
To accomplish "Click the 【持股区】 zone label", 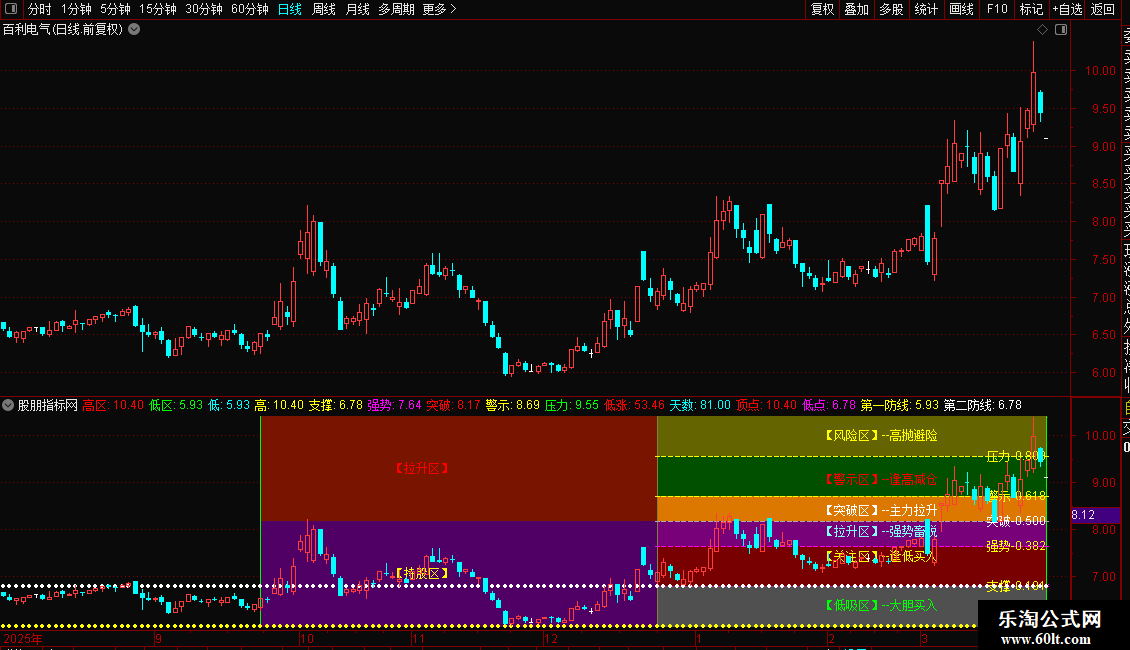I will (x=422, y=574).
